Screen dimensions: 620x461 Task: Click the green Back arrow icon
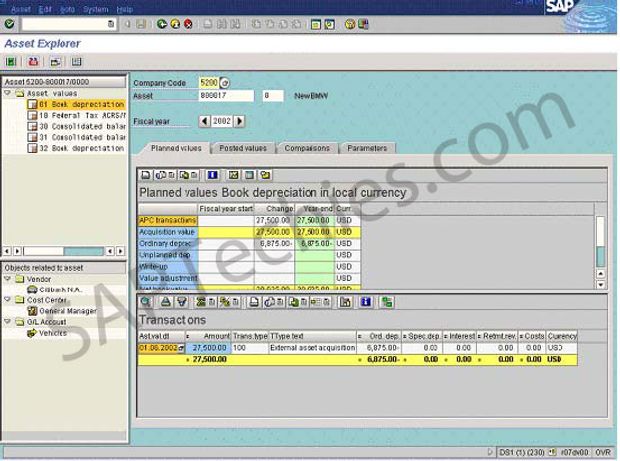click(x=161, y=24)
